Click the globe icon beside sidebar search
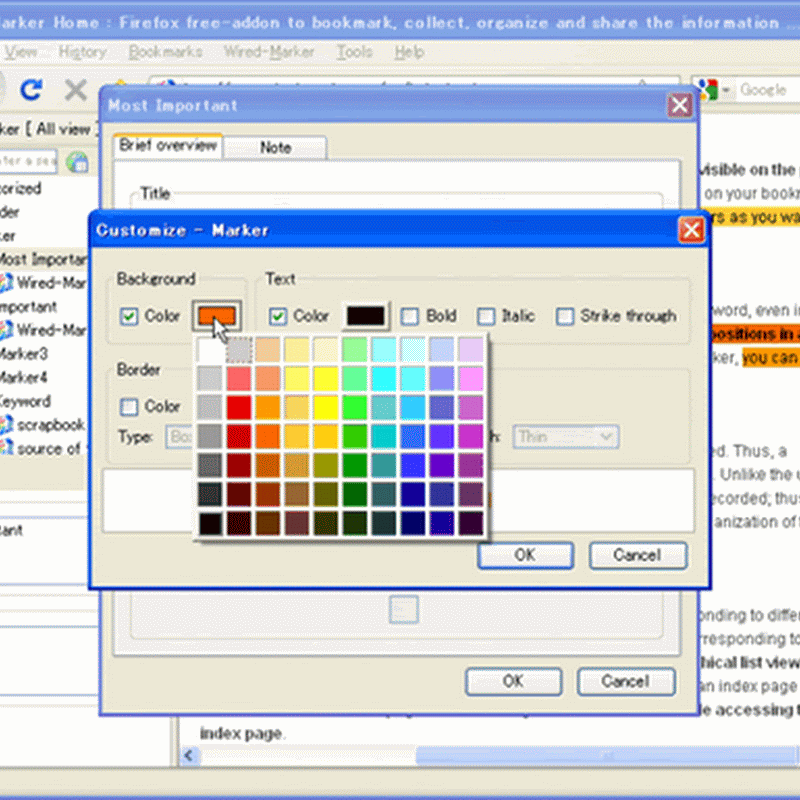800x800 pixels. point(77,161)
